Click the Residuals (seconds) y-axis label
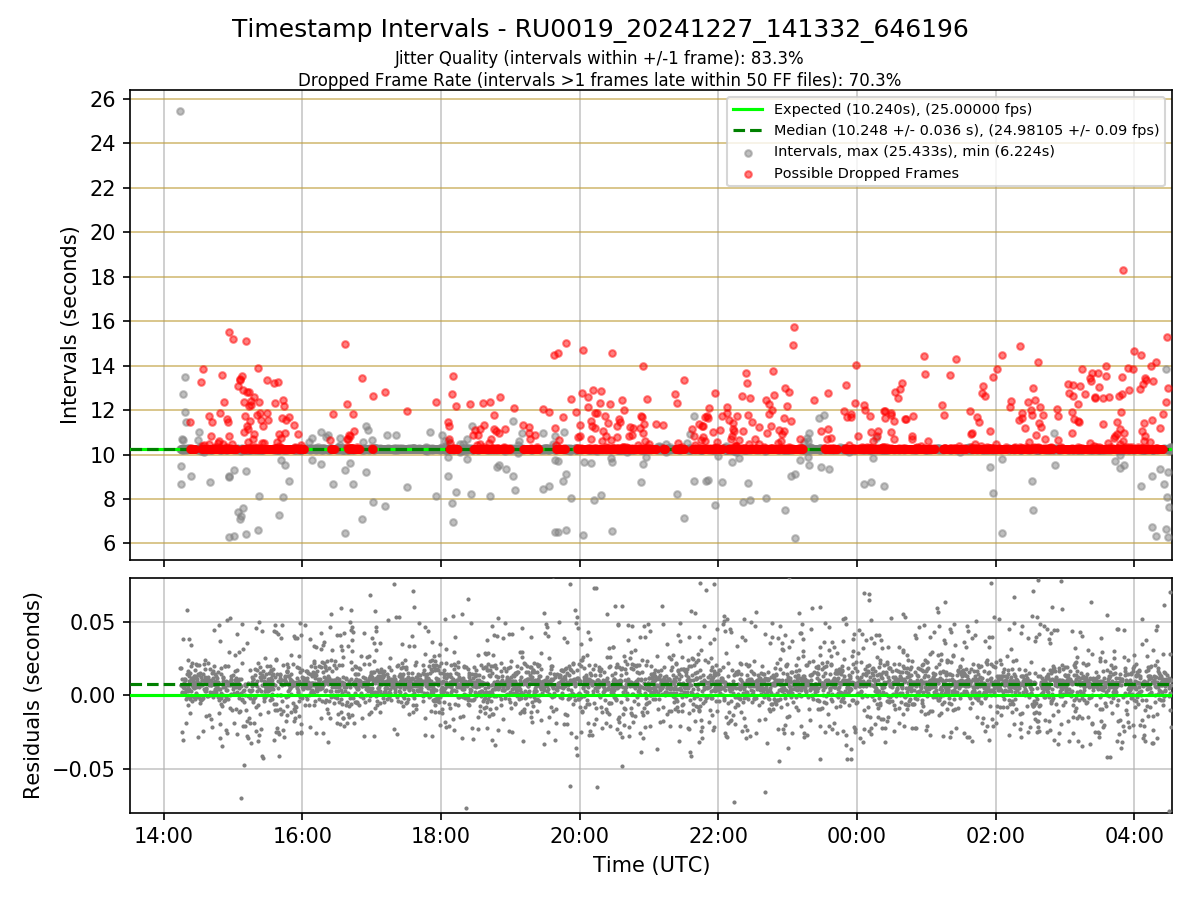 (33, 696)
